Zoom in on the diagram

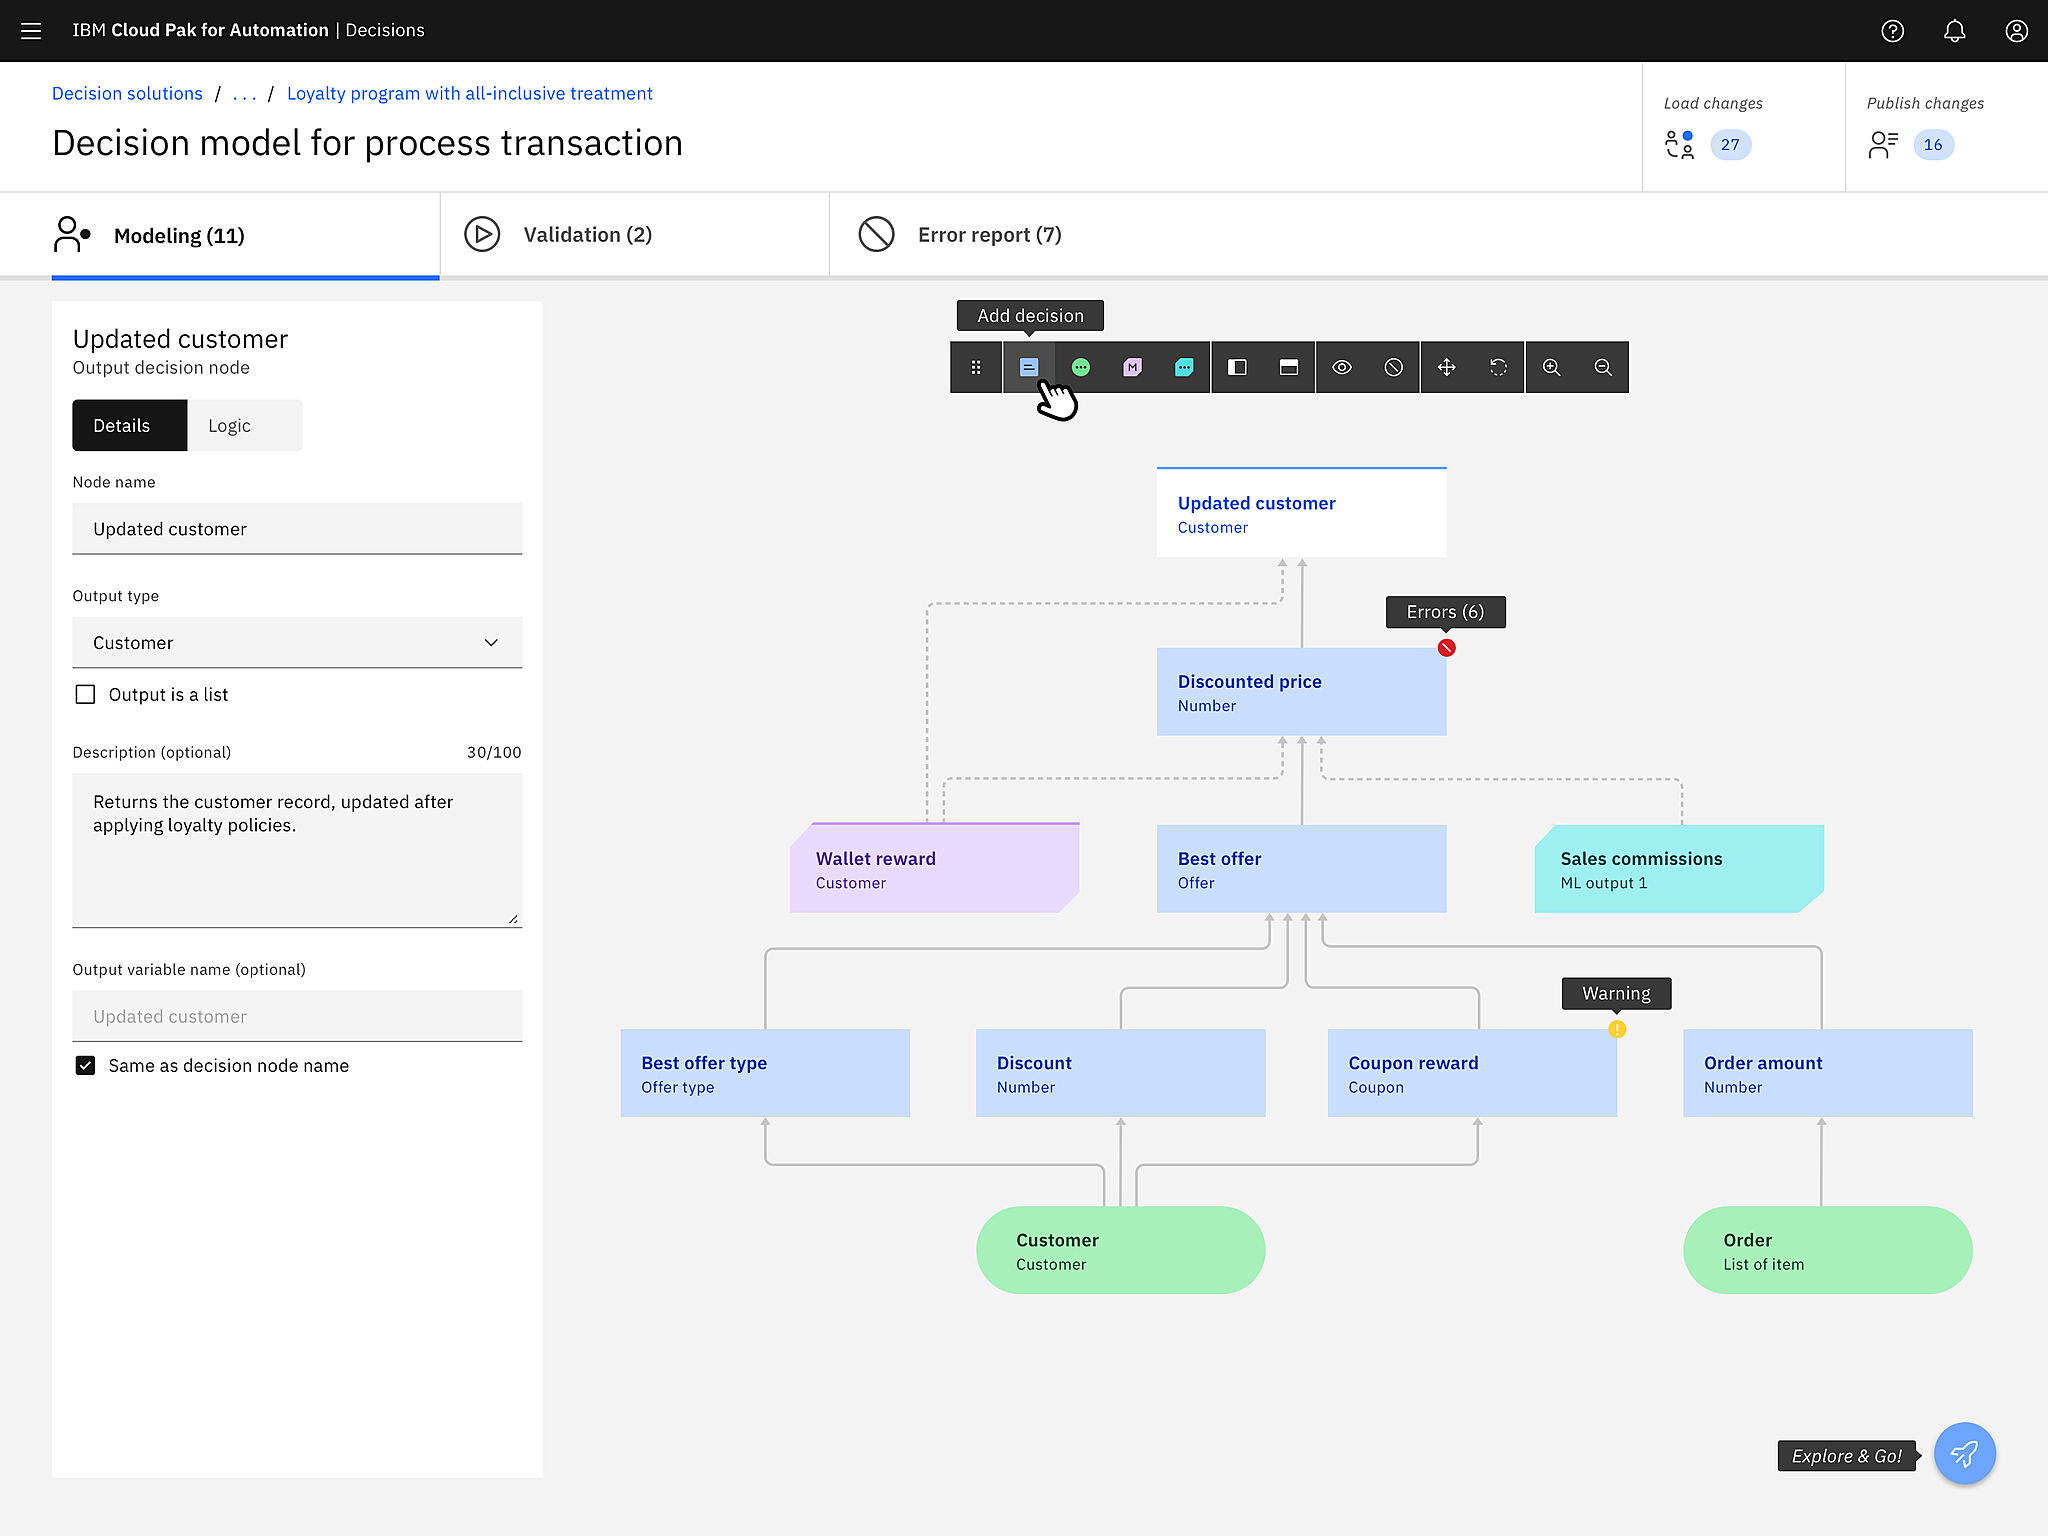1551,367
